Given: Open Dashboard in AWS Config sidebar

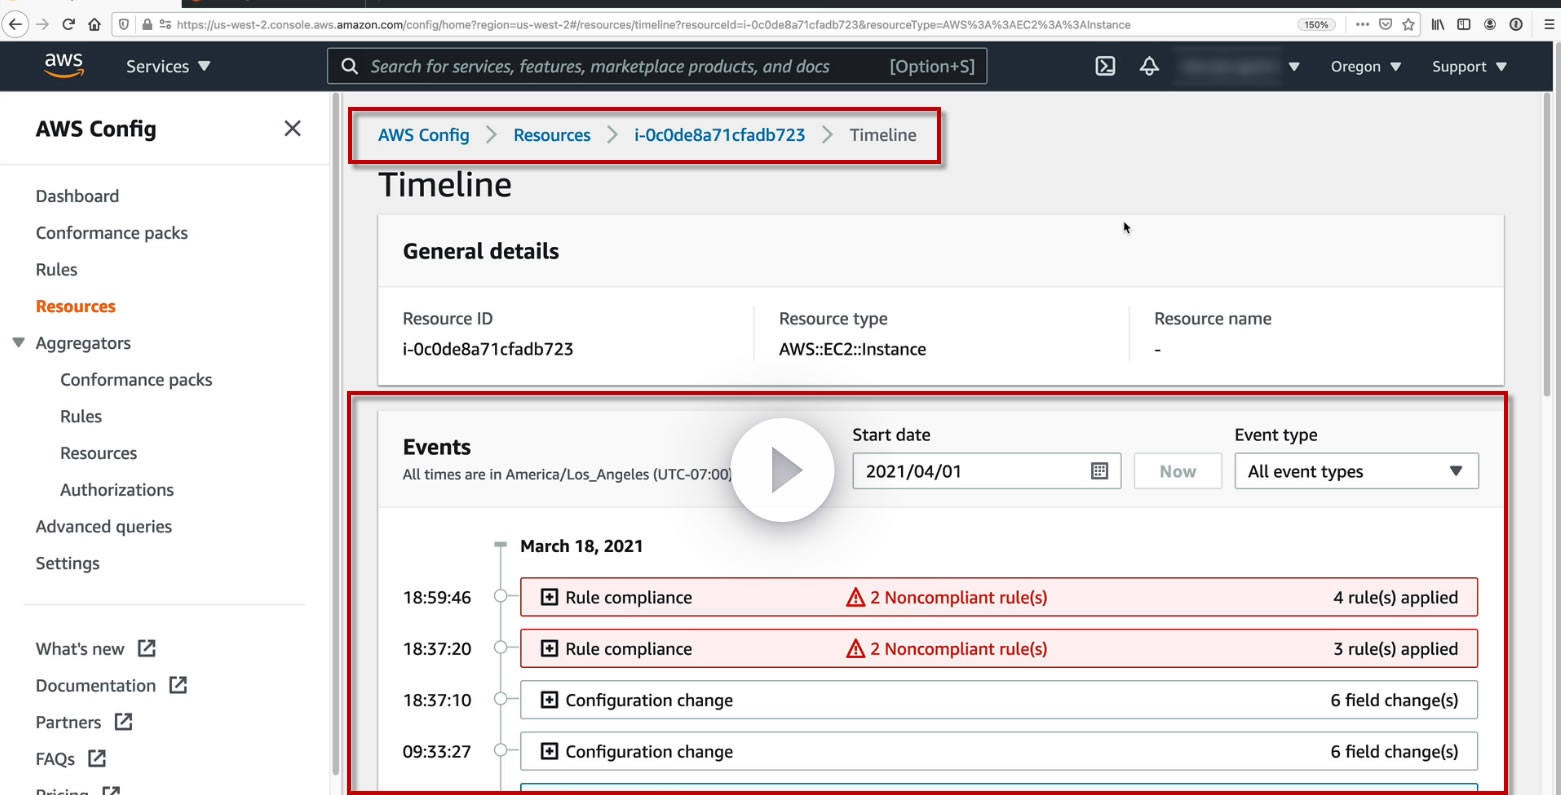Looking at the screenshot, I should pyautogui.click(x=77, y=196).
